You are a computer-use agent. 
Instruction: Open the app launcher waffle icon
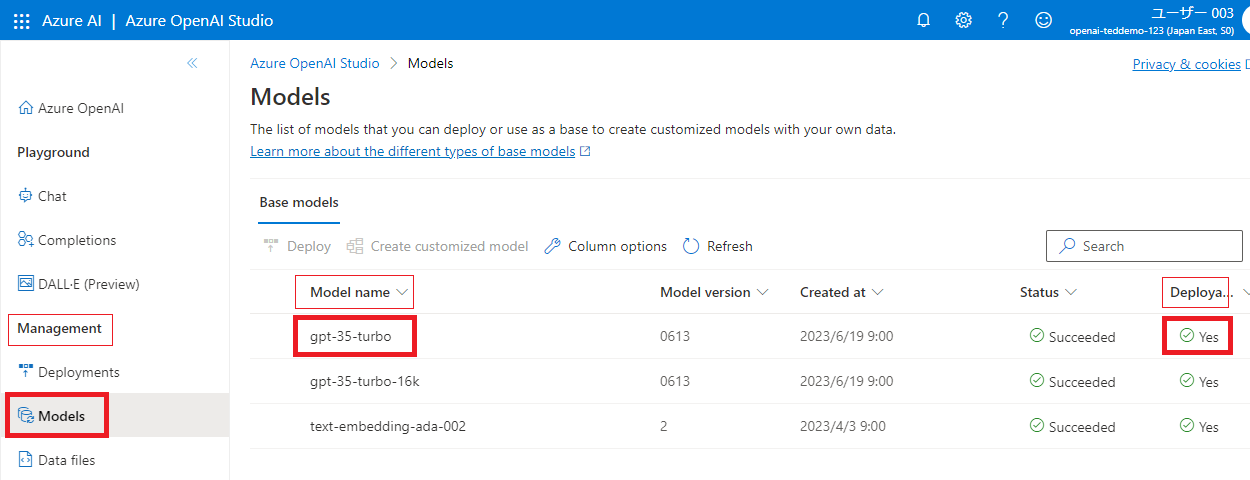(x=22, y=20)
